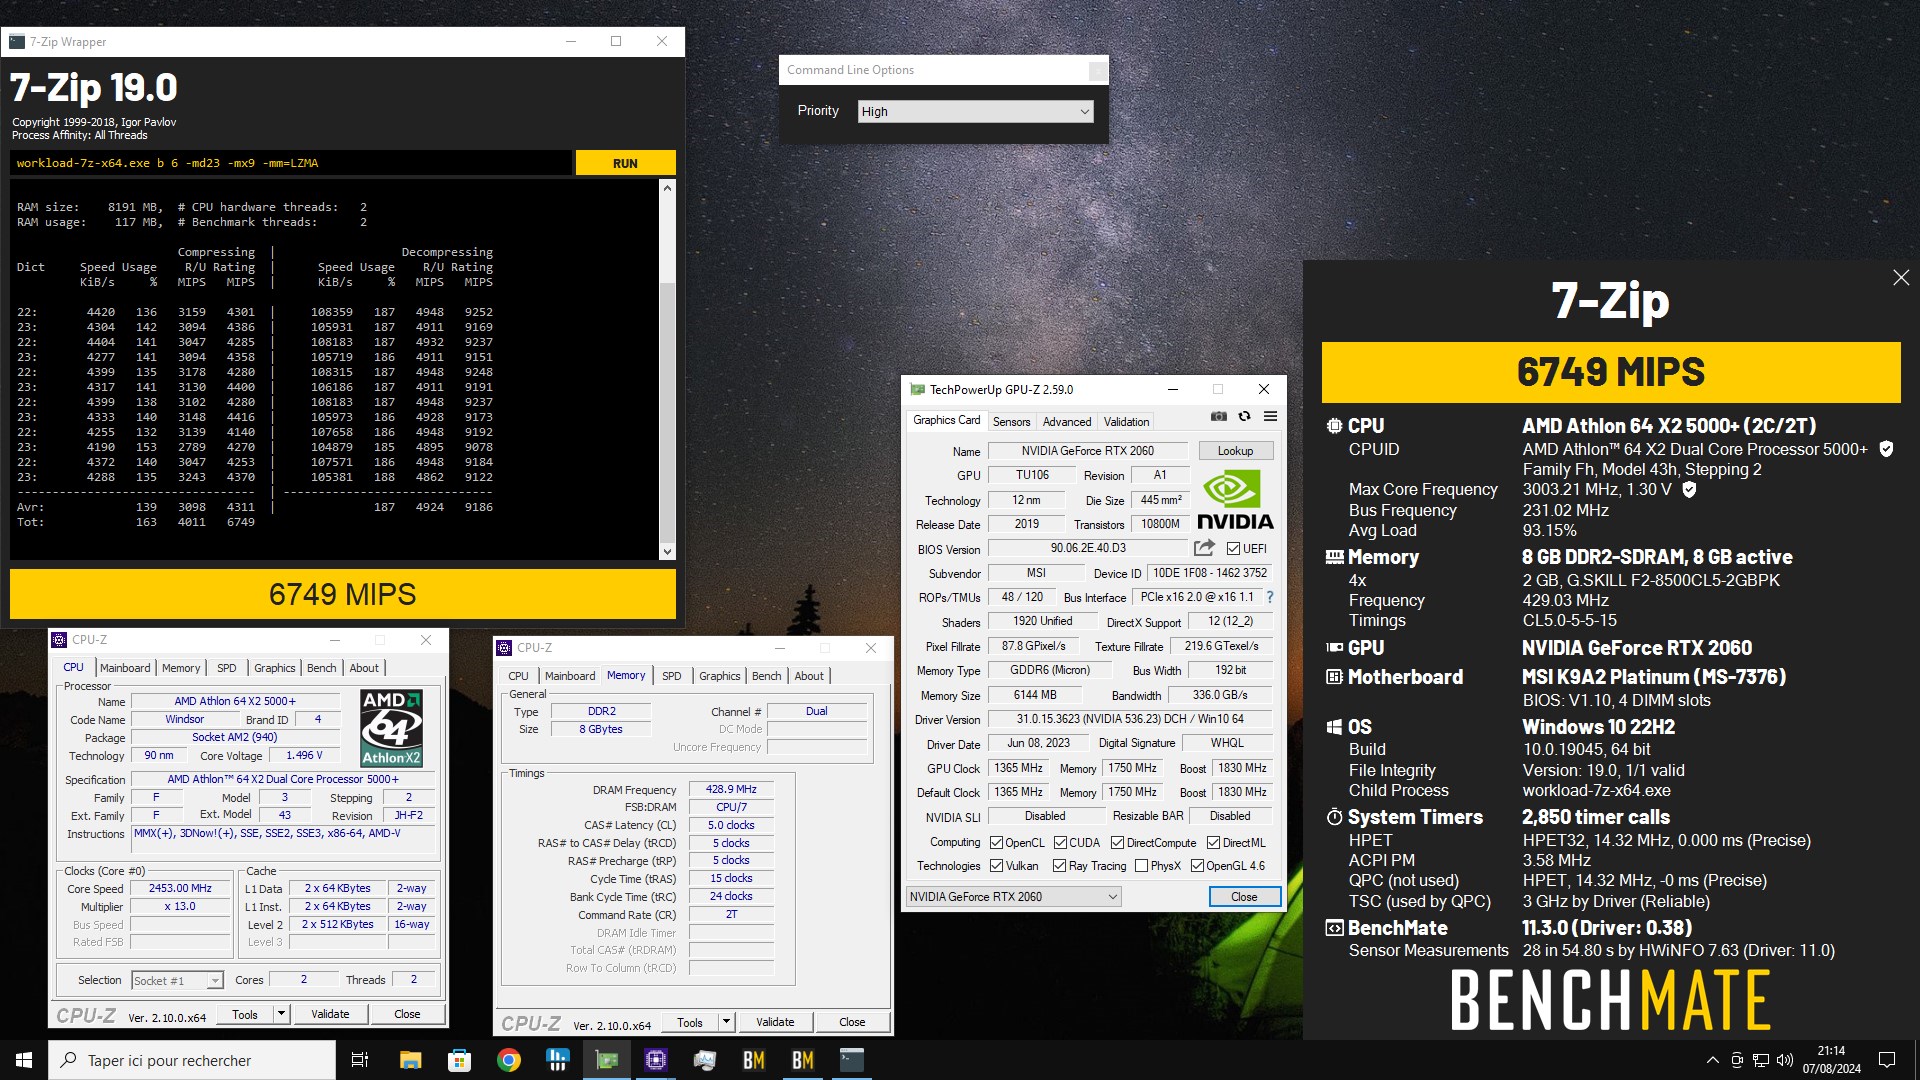Take a GPU-Z screenshot with the camera icon
The height and width of the screenshot is (1080, 1920).
(x=1218, y=416)
